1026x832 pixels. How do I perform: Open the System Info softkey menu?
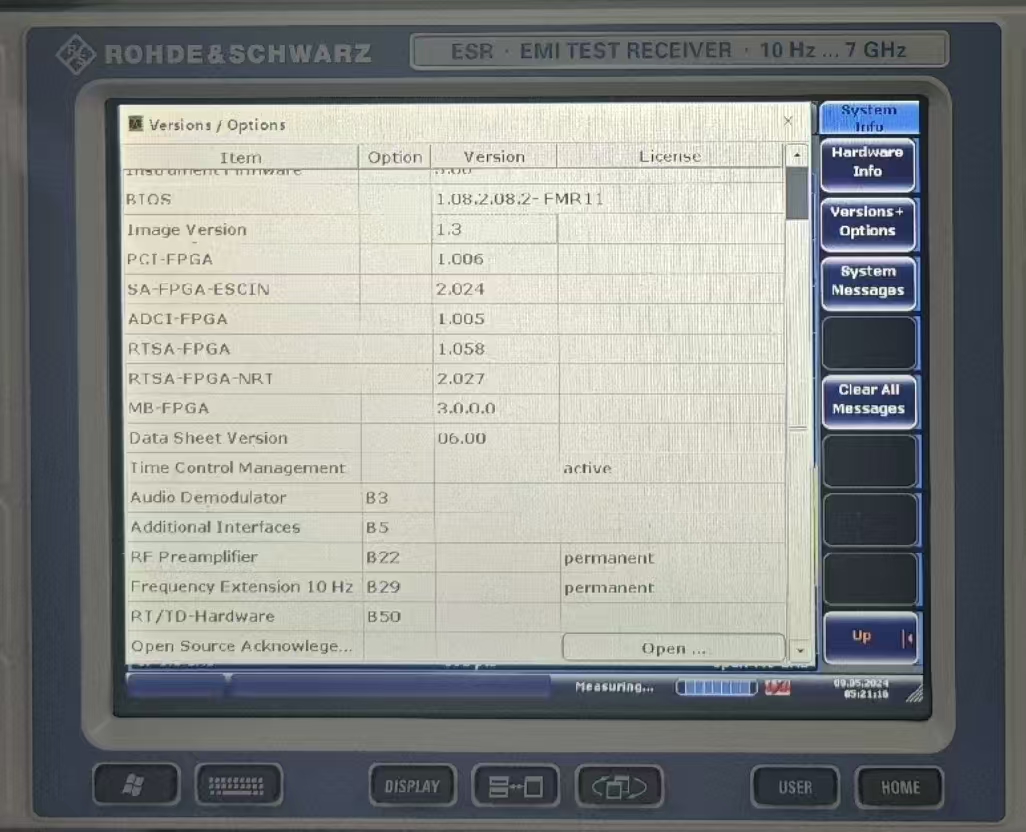pyautogui.click(x=868, y=118)
